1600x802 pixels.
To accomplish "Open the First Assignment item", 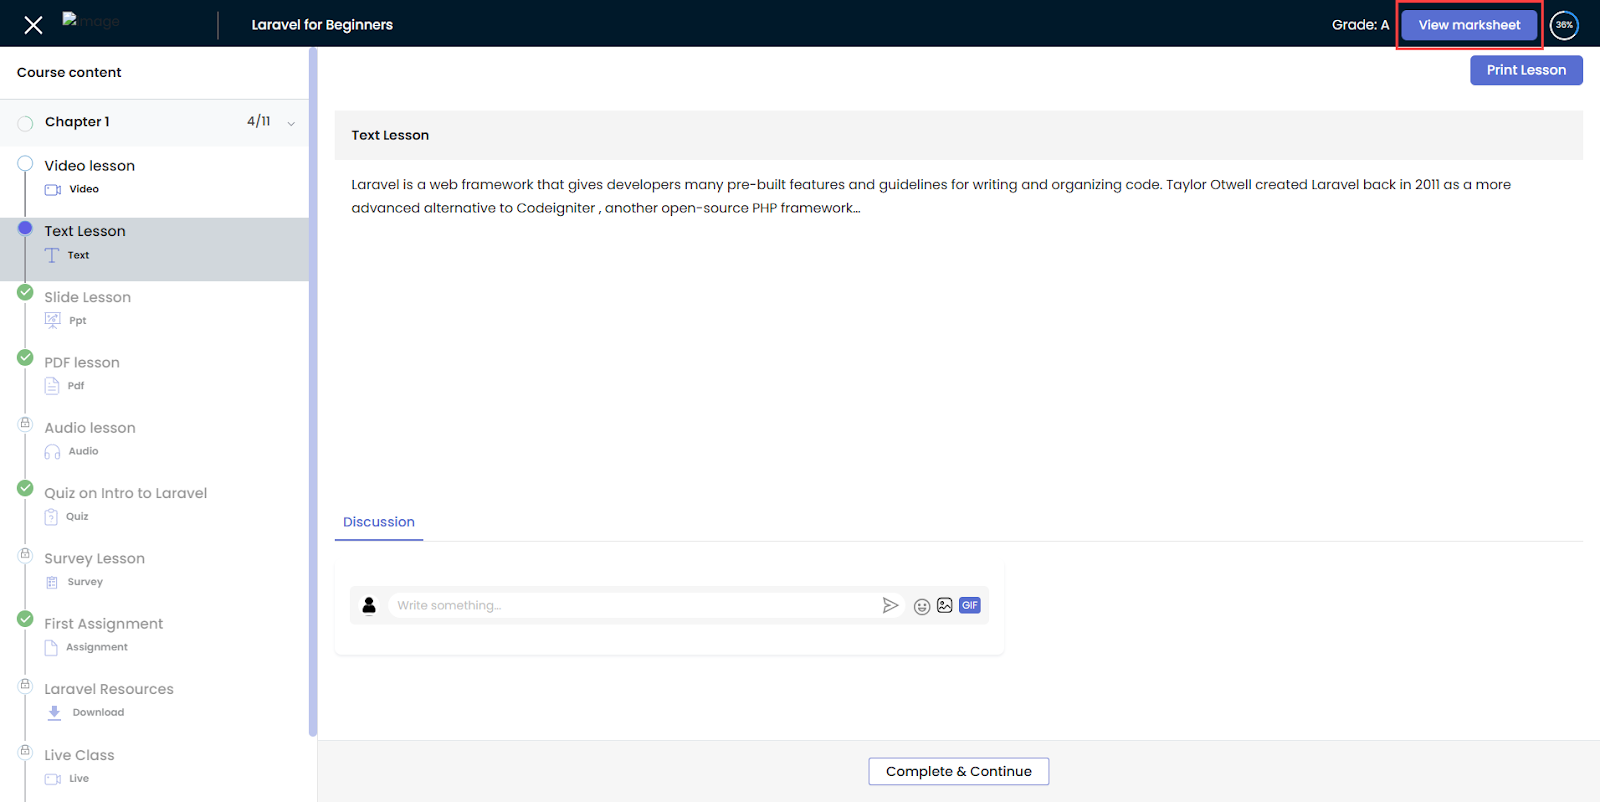I will (103, 624).
